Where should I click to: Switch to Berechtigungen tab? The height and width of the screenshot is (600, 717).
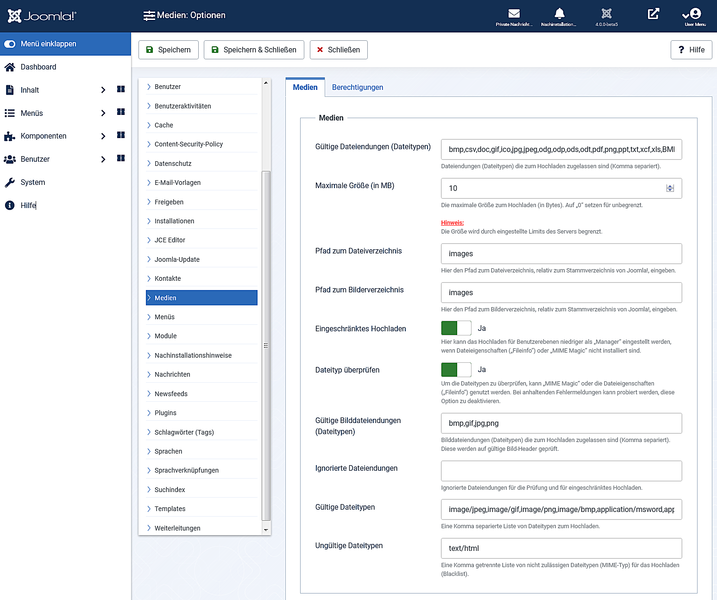click(x=358, y=87)
